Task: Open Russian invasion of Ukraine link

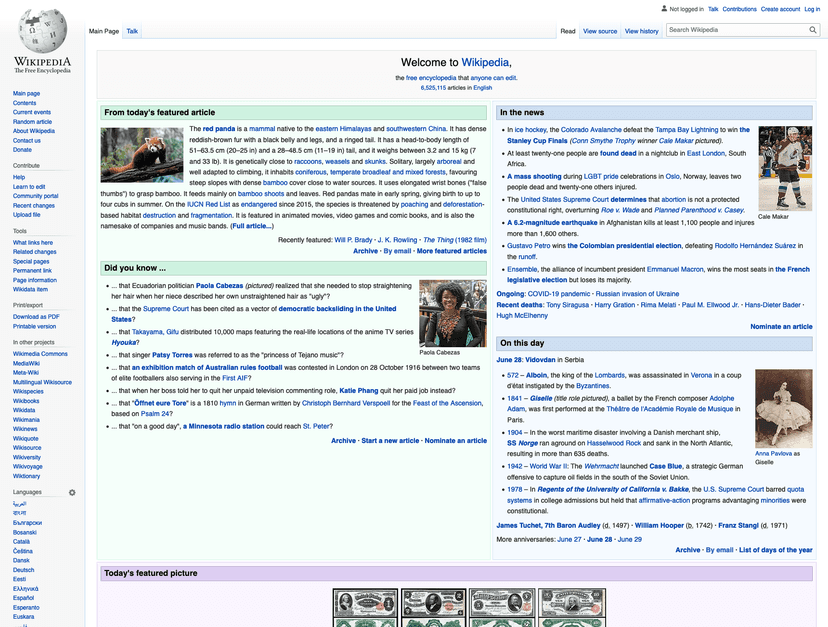Action: click(x=637, y=294)
